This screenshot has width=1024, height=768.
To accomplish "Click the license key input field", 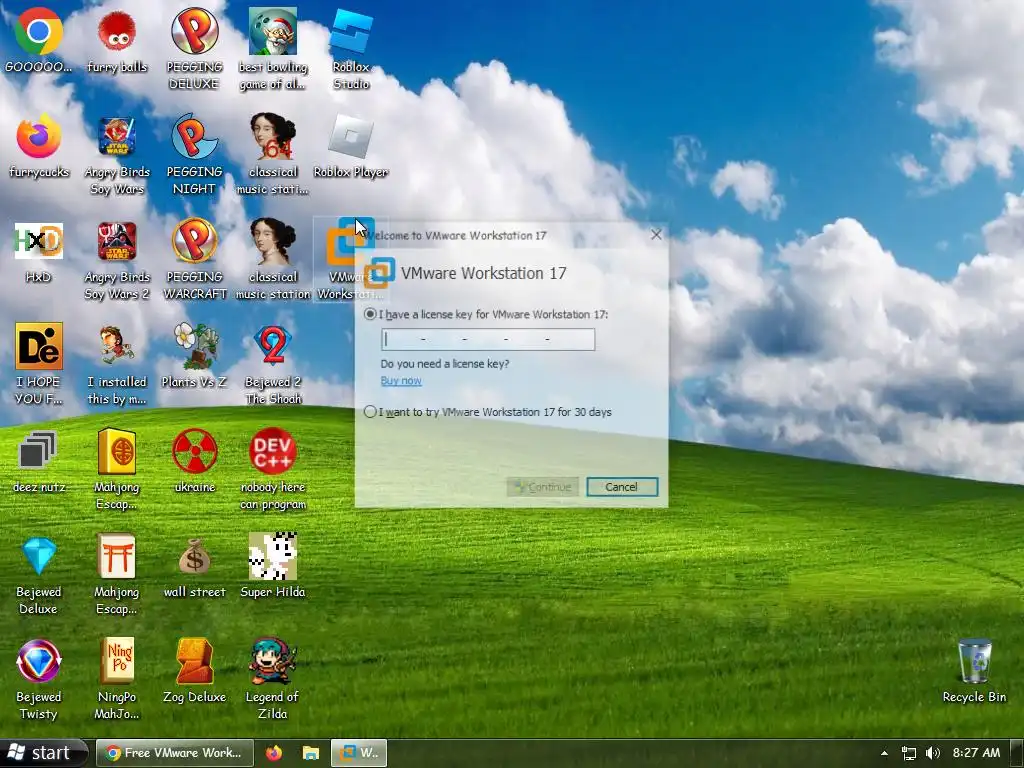I will [488, 340].
